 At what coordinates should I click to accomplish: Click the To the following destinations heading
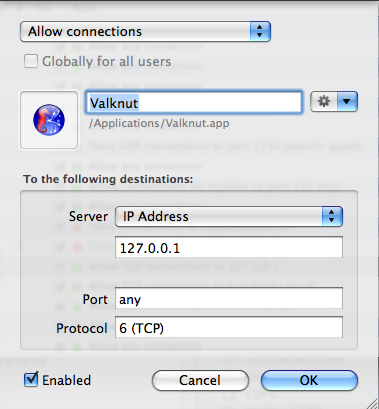[x=108, y=179]
